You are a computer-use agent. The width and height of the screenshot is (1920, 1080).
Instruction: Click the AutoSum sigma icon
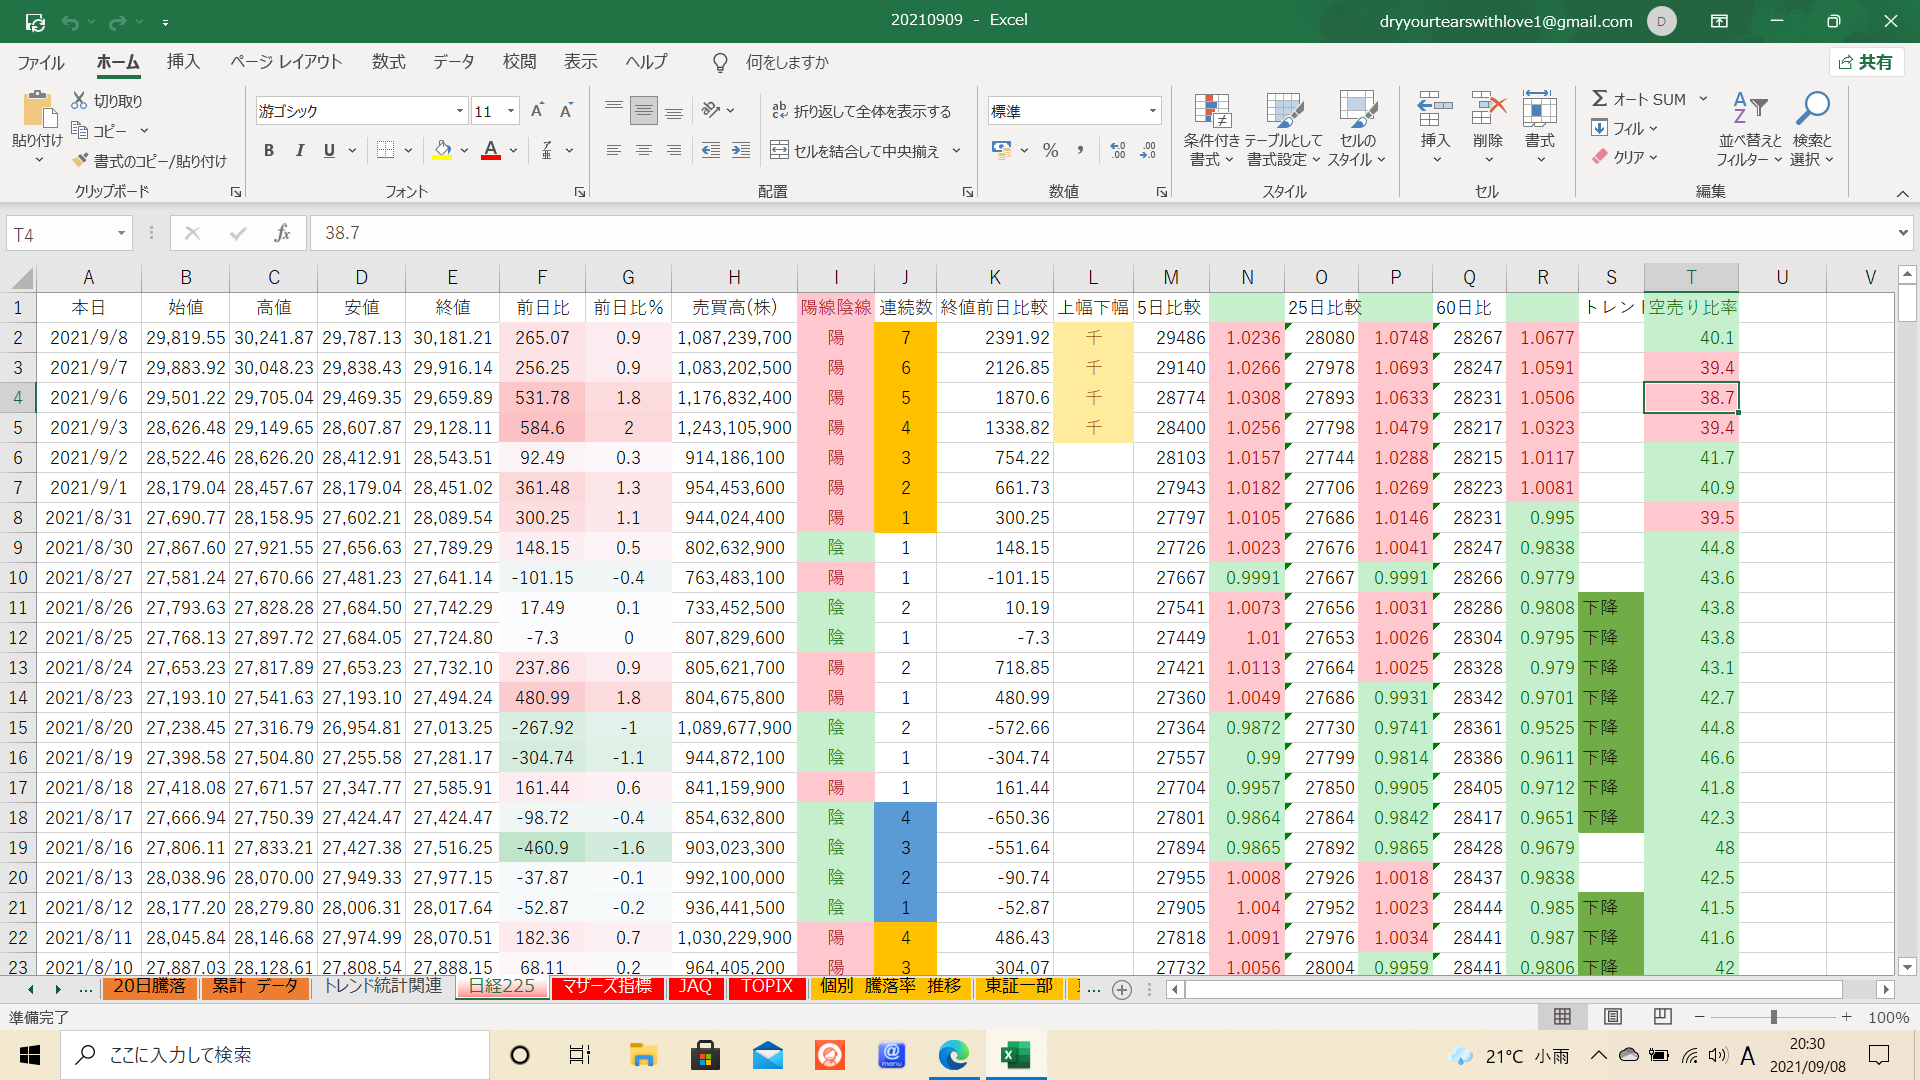point(1599,99)
